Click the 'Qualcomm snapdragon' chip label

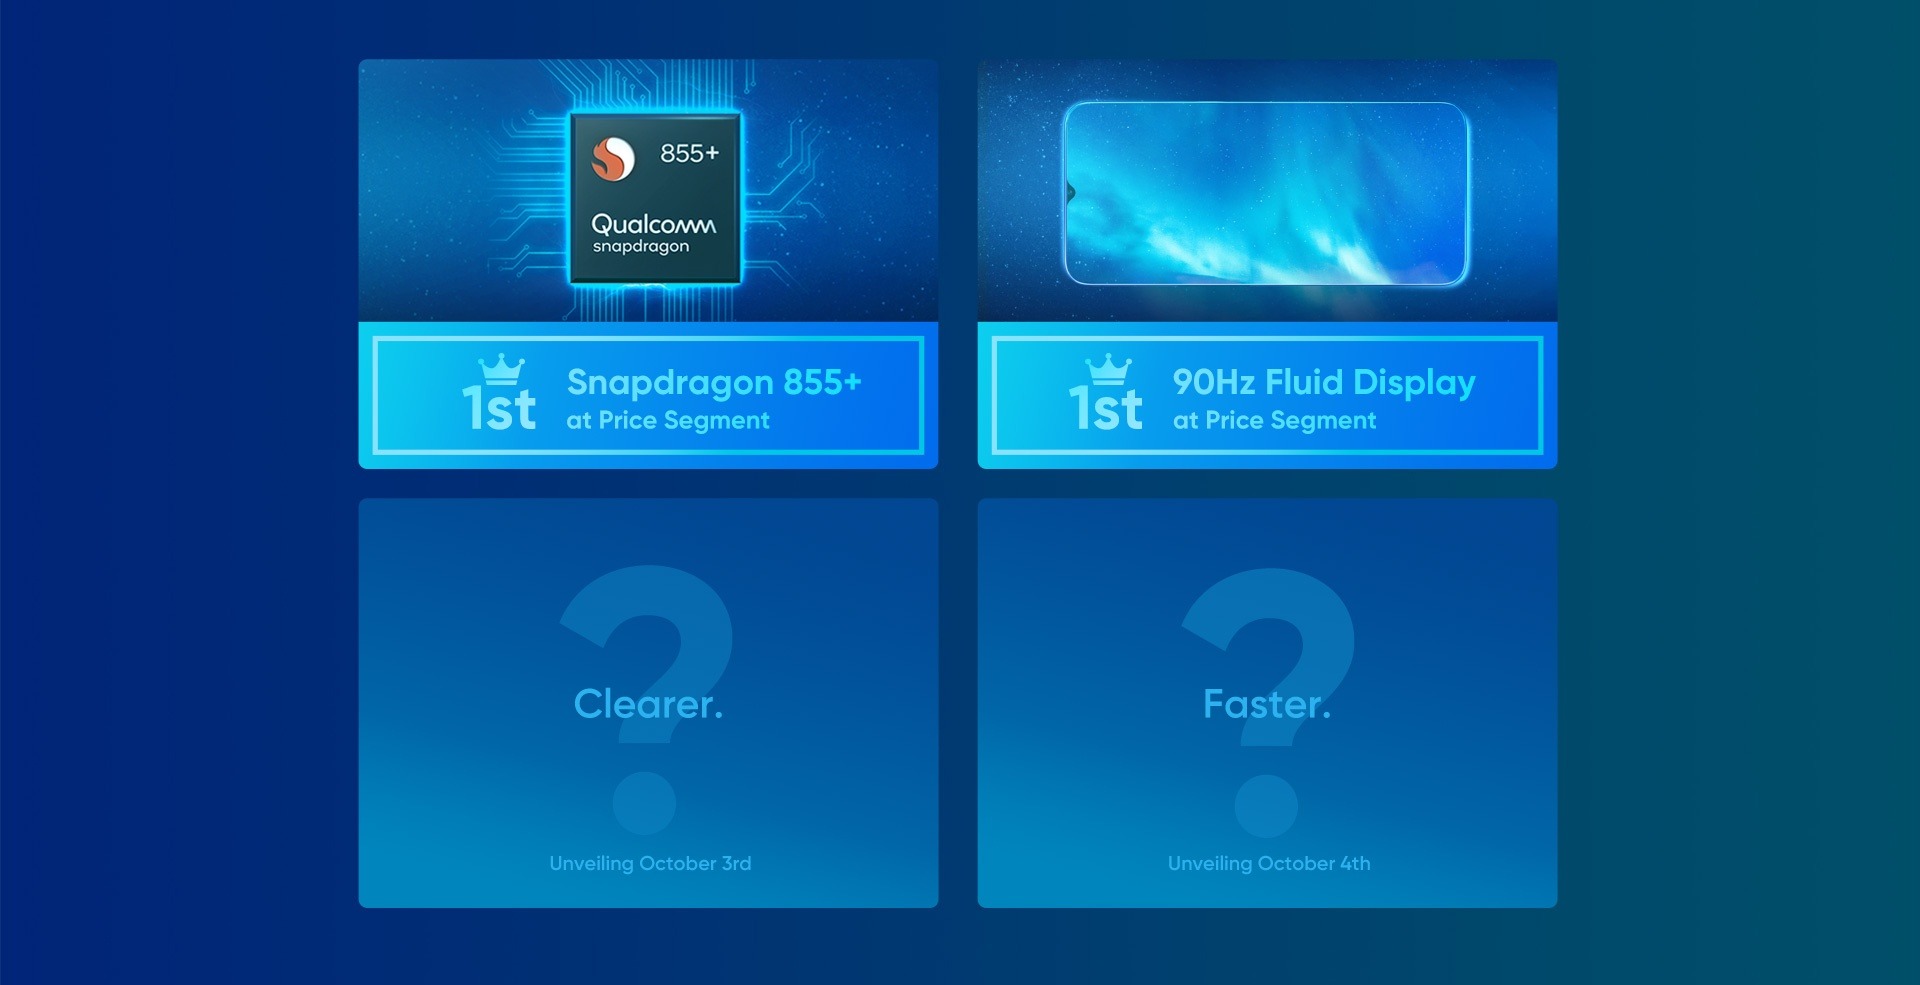point(653,234)
